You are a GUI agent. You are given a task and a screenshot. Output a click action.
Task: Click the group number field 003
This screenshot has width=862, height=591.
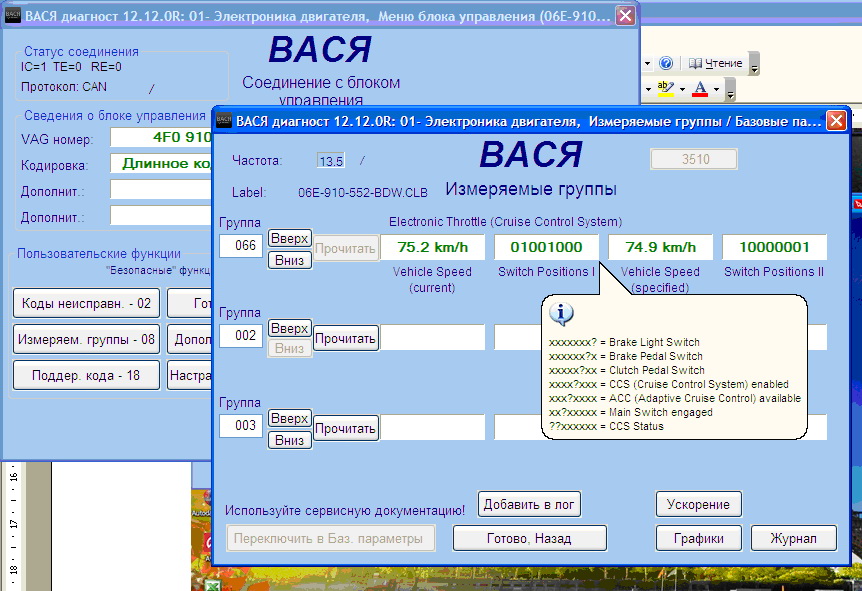(x=241, y=426)
